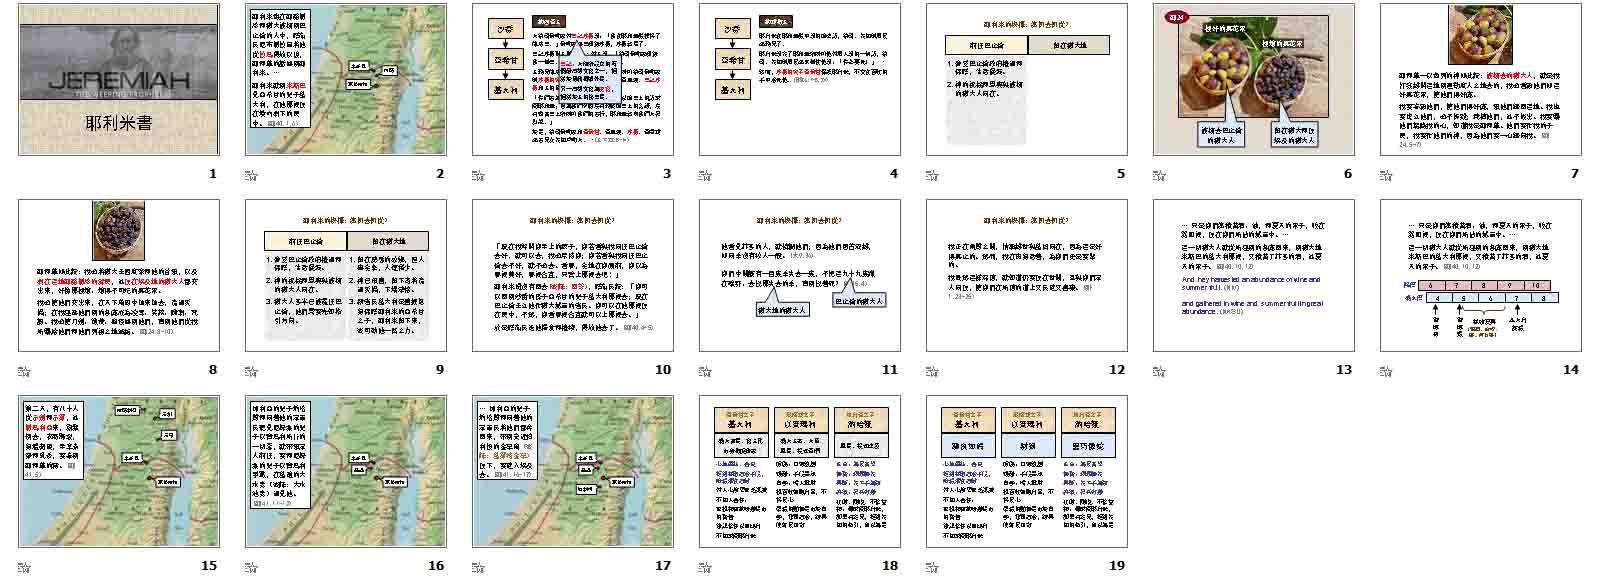
Task: Click the animation star icon under slide 2
Action: 251,175
